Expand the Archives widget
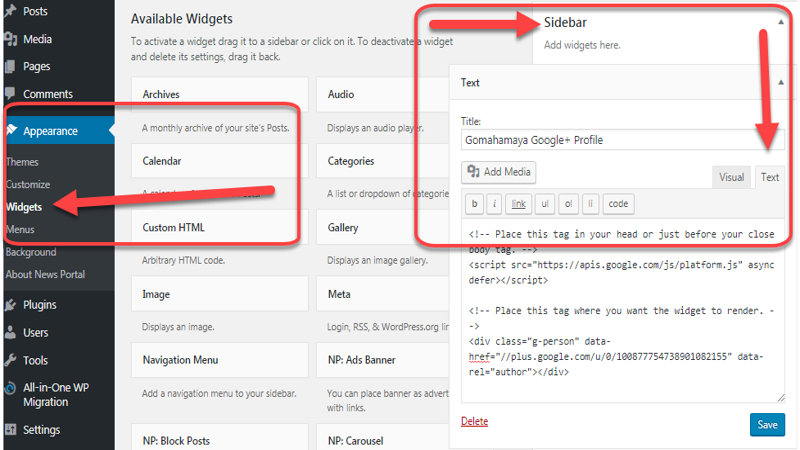This screenshot has width=800, height=450. point(220,94)
